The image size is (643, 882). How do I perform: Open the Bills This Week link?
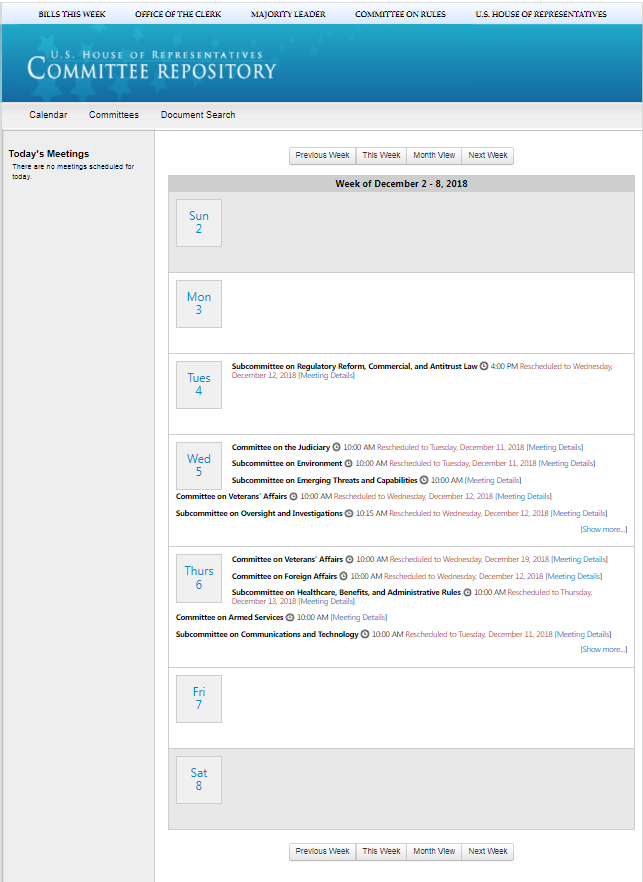tap(71, 14)
